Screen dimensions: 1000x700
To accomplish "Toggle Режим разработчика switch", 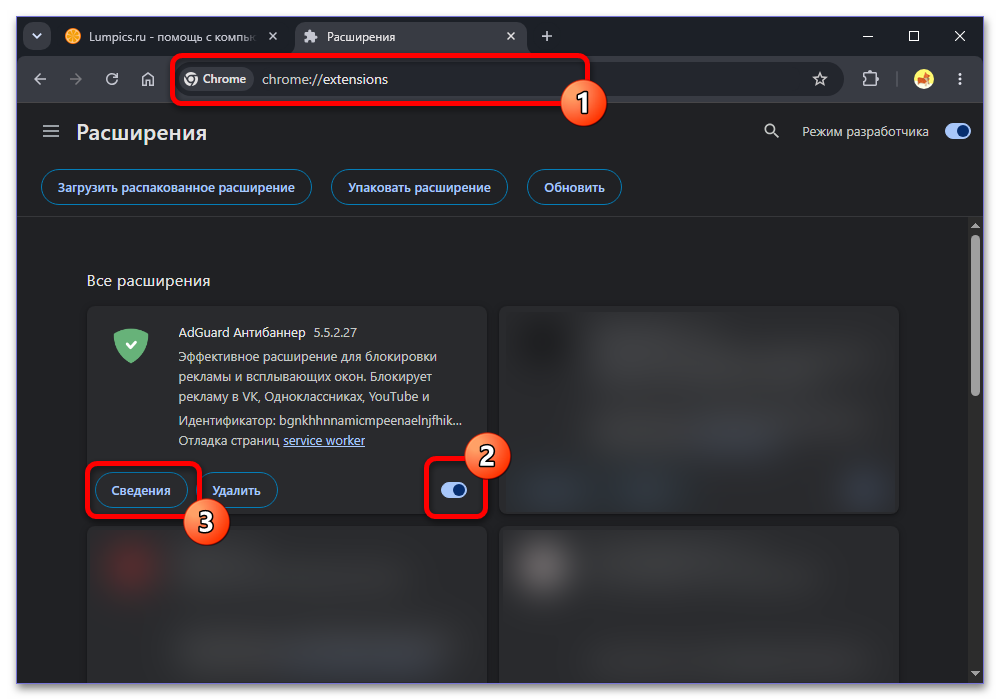I will (x=957, y=131).
